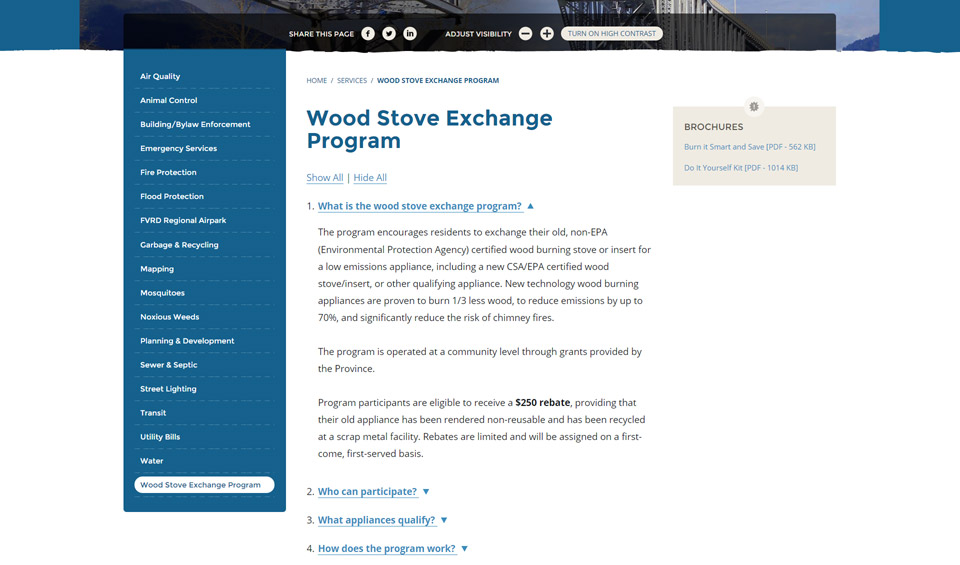Go to Home via breadcrumb
Screen dimensions: 960x565
pos(316,81)
